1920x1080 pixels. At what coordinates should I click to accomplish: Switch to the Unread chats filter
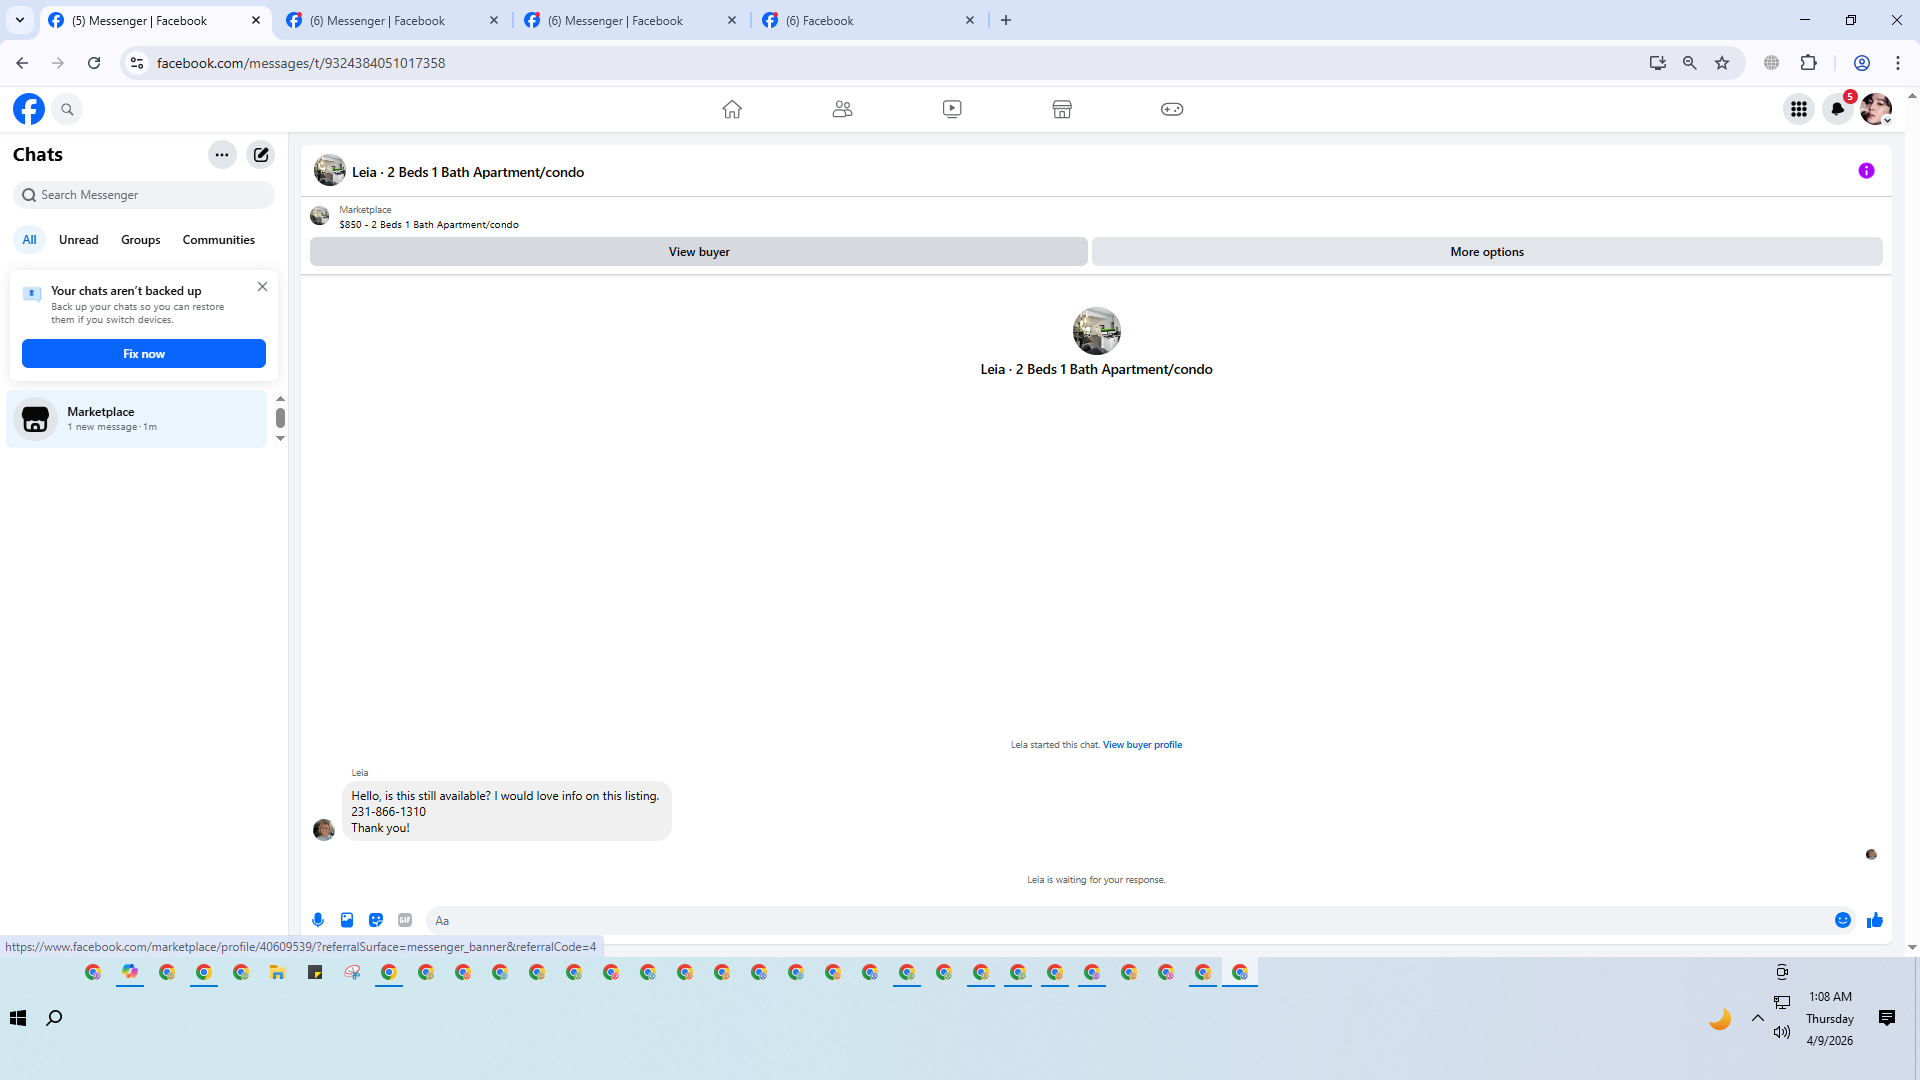[78, 240]
